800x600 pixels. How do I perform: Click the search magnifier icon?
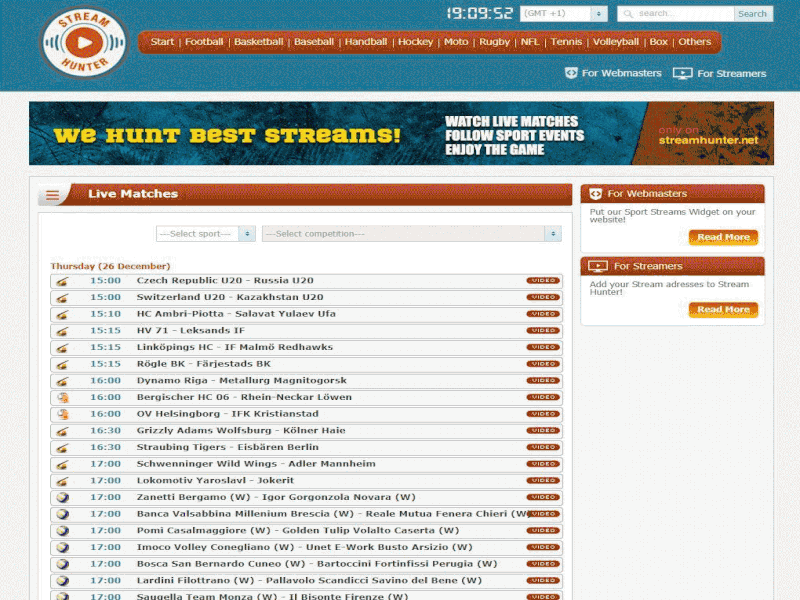click(x=628, y=14)
